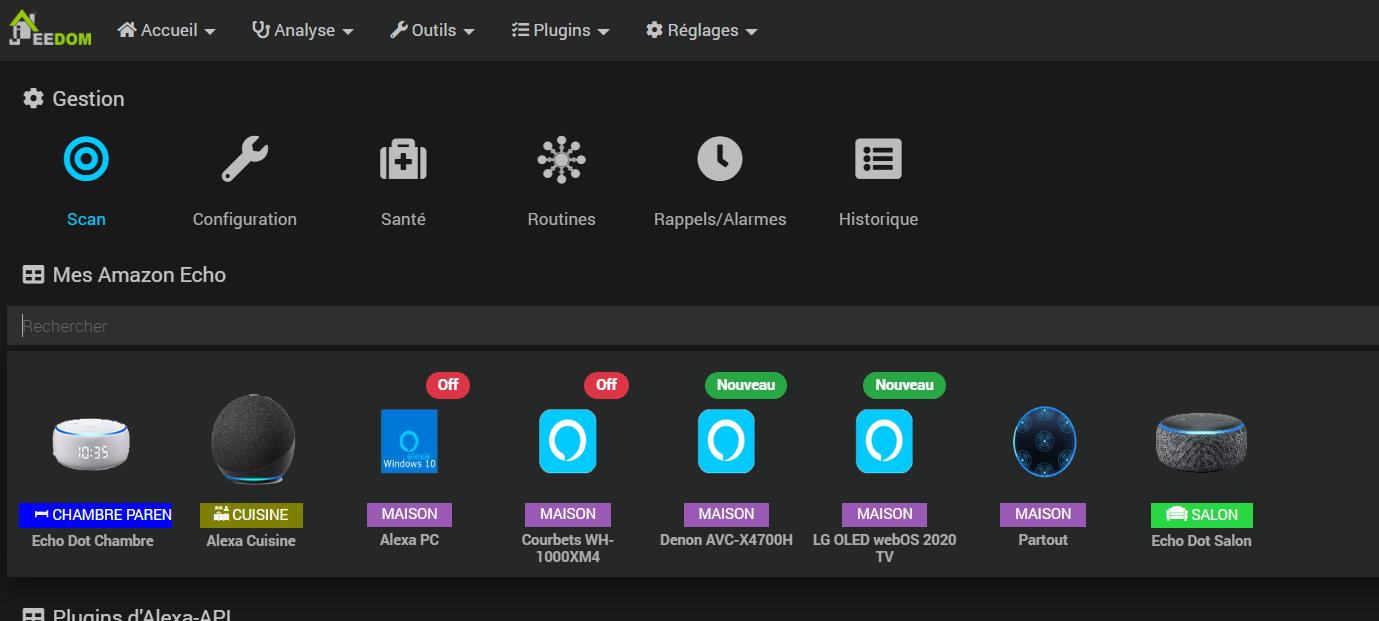Click the Scan target icon
Viewport: 1379px width, 621px height.
point(86,159)
